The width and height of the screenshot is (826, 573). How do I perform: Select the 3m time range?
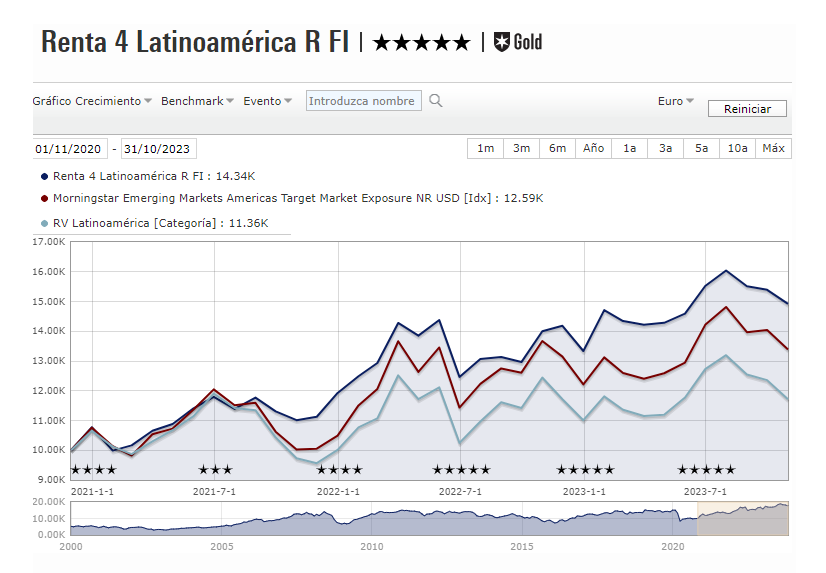point(522,149)
